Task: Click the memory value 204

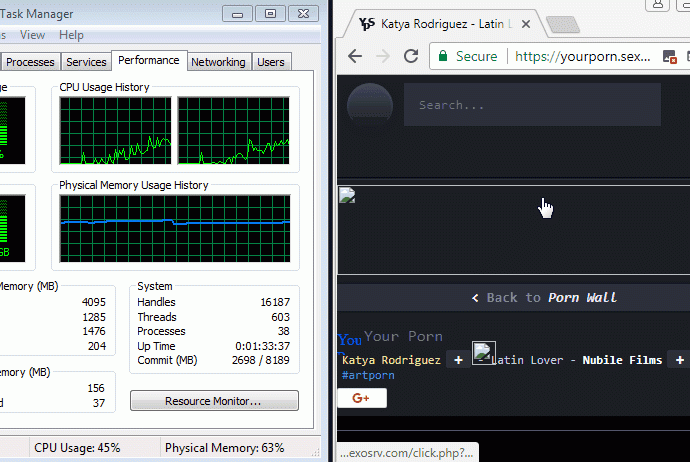Action: (97, 346)
